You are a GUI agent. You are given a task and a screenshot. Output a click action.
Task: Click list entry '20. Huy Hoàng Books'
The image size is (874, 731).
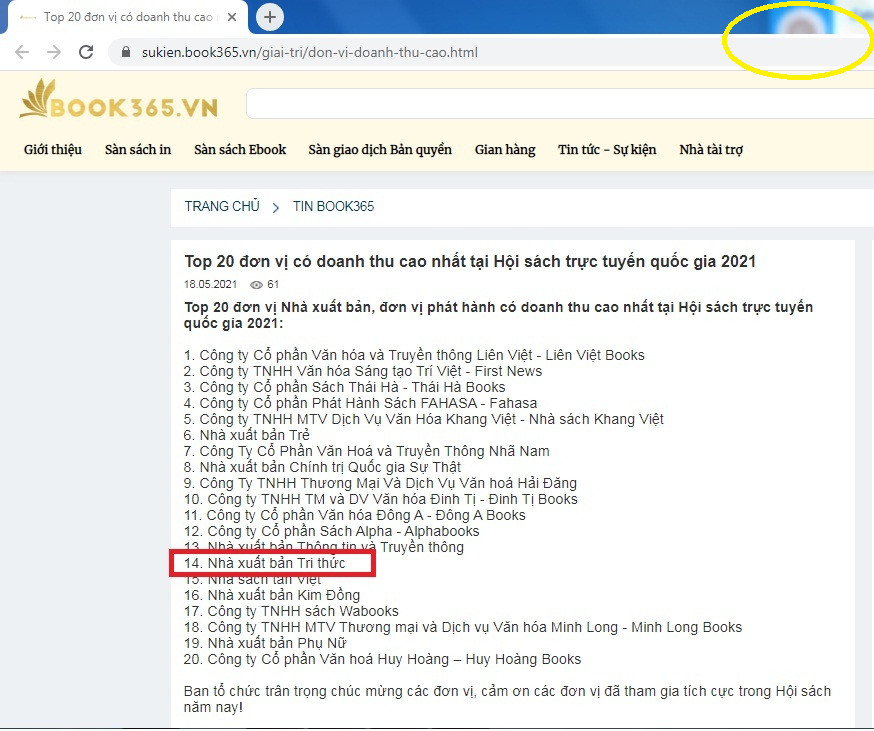382,660
